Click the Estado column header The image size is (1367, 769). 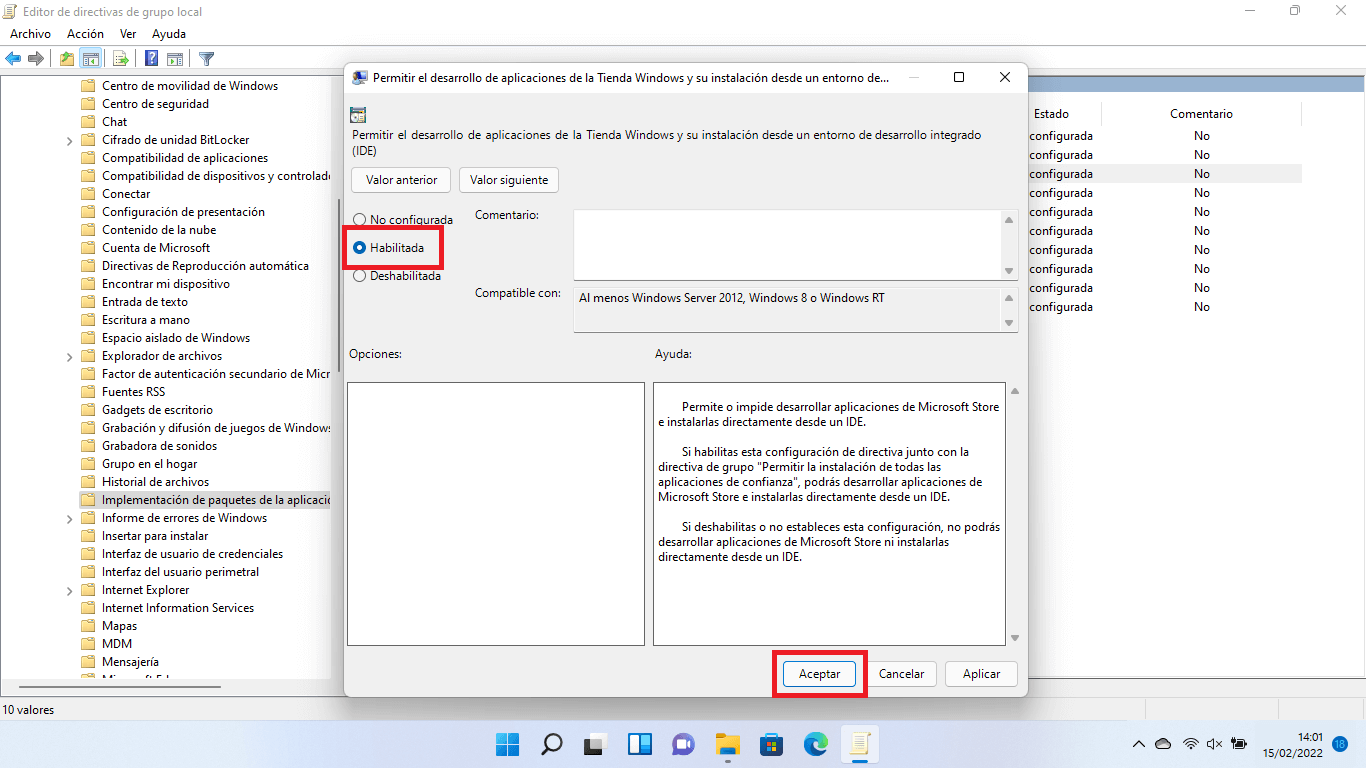pos(1051,114)
